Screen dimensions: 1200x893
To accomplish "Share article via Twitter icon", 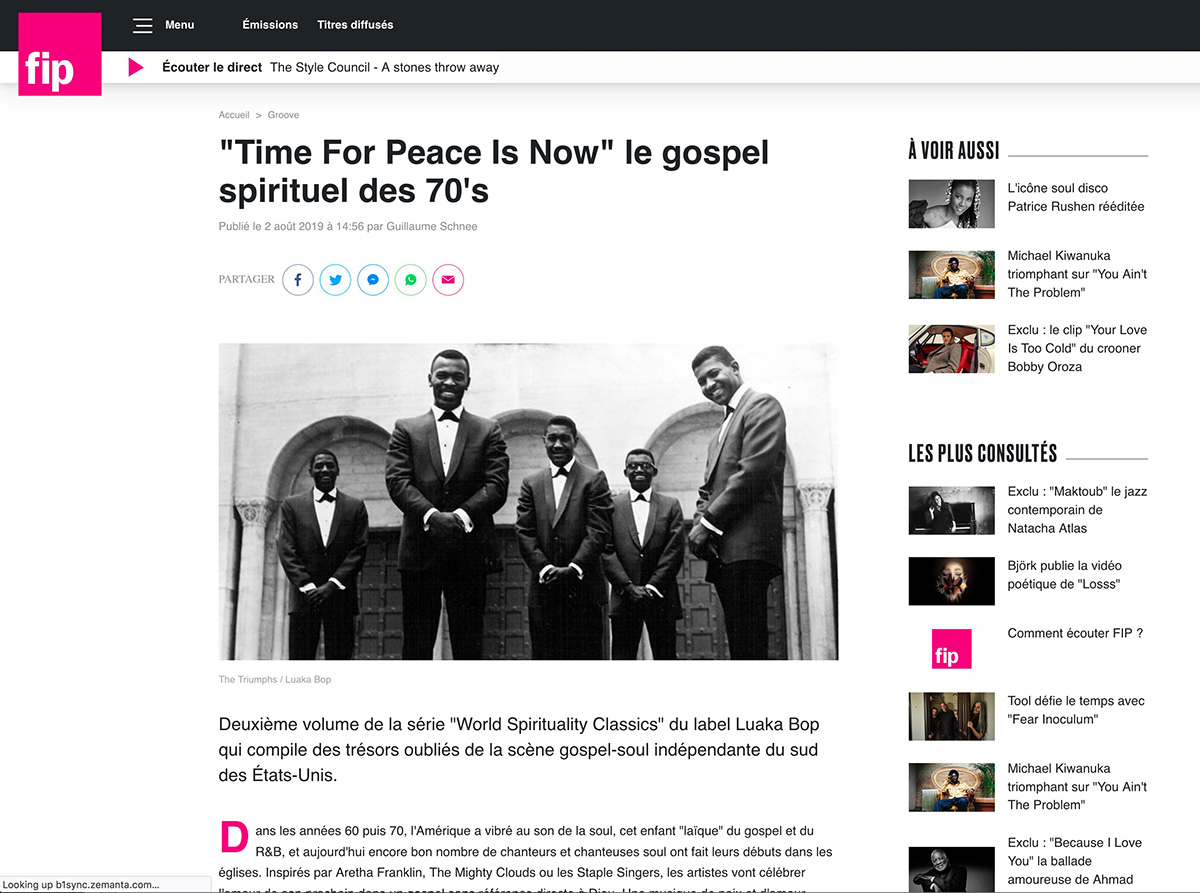I will coord(335,280).
